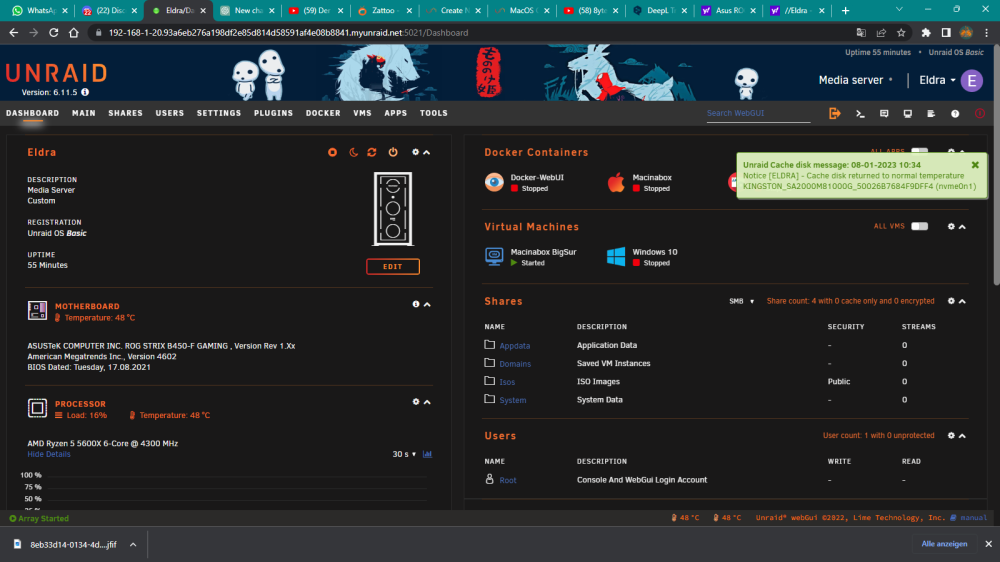1000x562 pixels.
Task: Open Virtual Machines settings gear
Action: click(951, 226)
